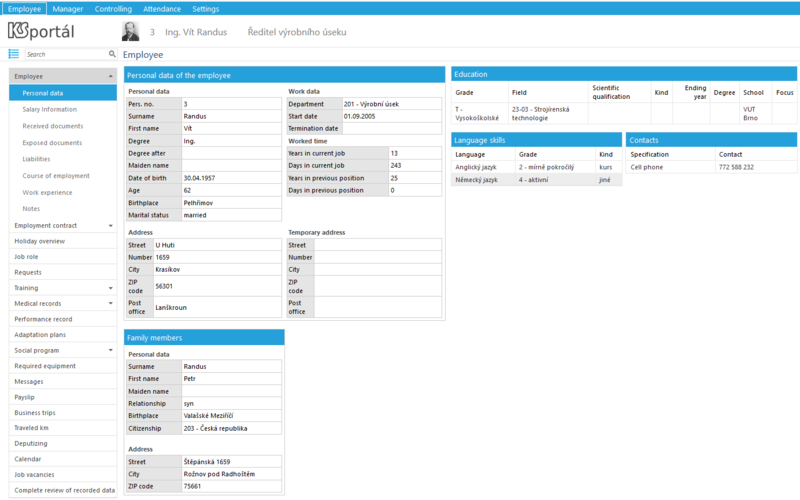This screenshot has height=500, width=800.
Task: Select Personal data in sidebar
Action: click(63, 93)
